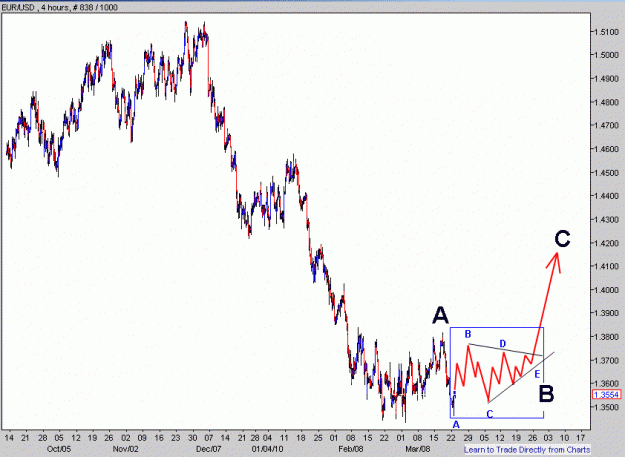Click the blue wave label E near trendline
This screenshot has width=625, height=457.
click(x=537, y=374)
